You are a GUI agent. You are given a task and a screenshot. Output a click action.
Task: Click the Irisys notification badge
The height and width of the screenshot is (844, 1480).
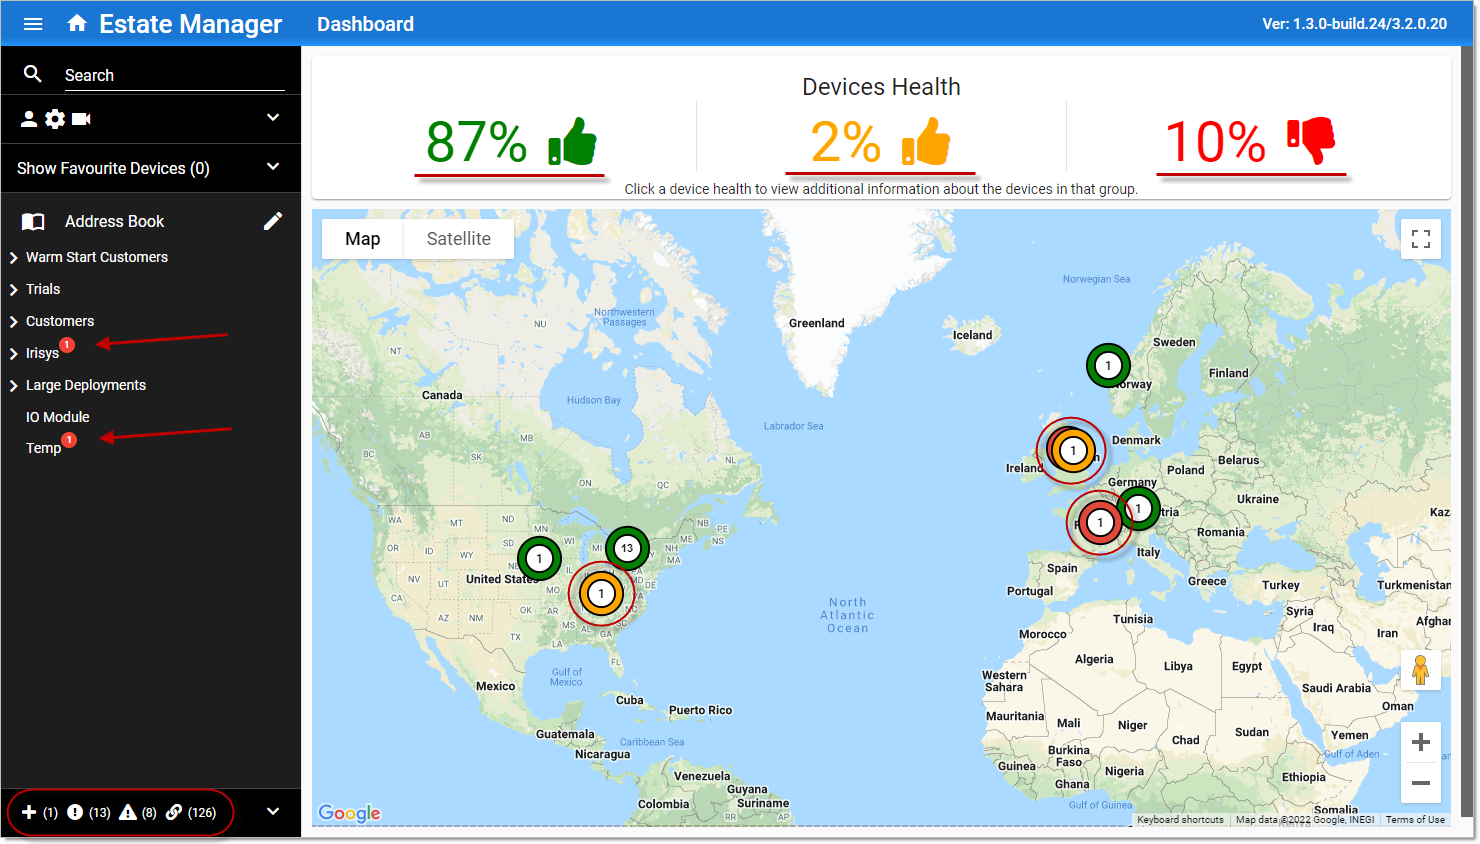coord(67,345)
